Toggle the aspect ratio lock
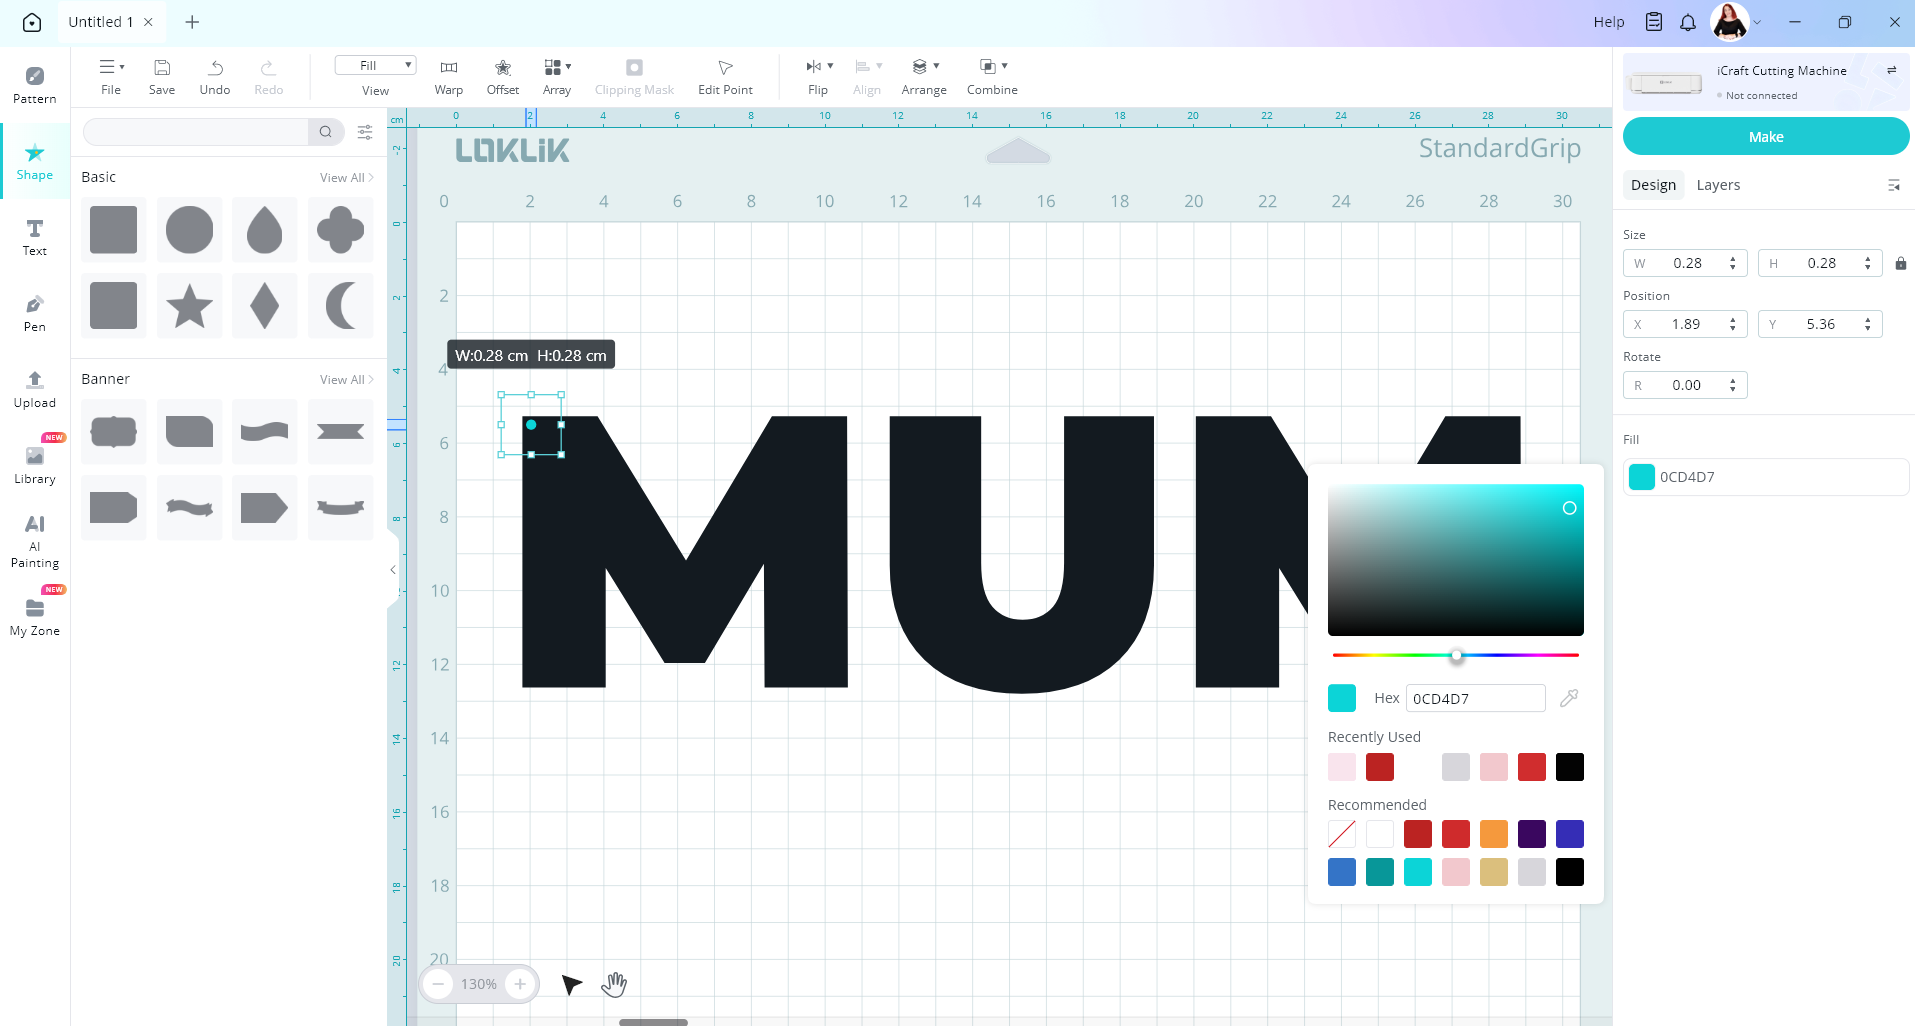1915x1026 pixels. click(1900, 264)
